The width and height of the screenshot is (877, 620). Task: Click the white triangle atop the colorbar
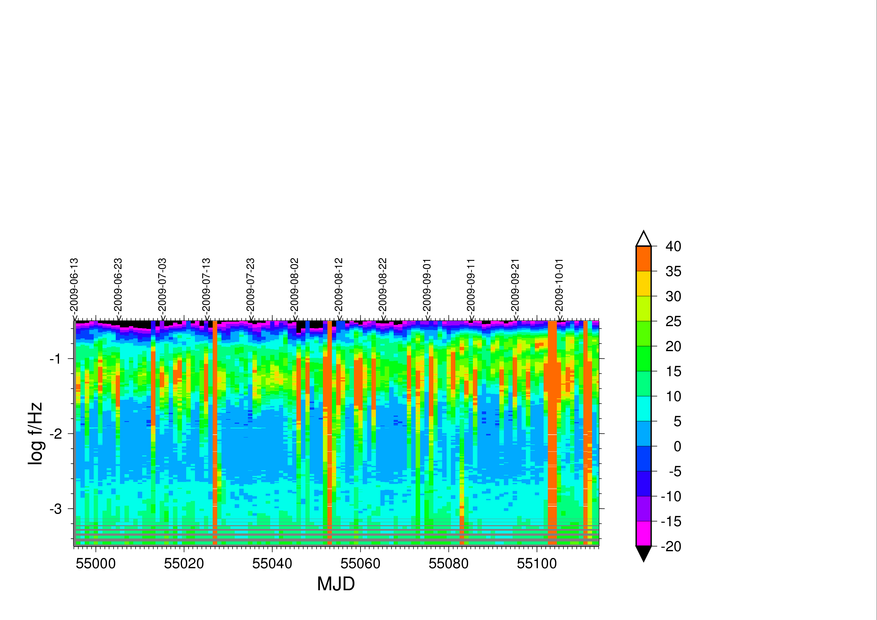click(x=644, y=238)
